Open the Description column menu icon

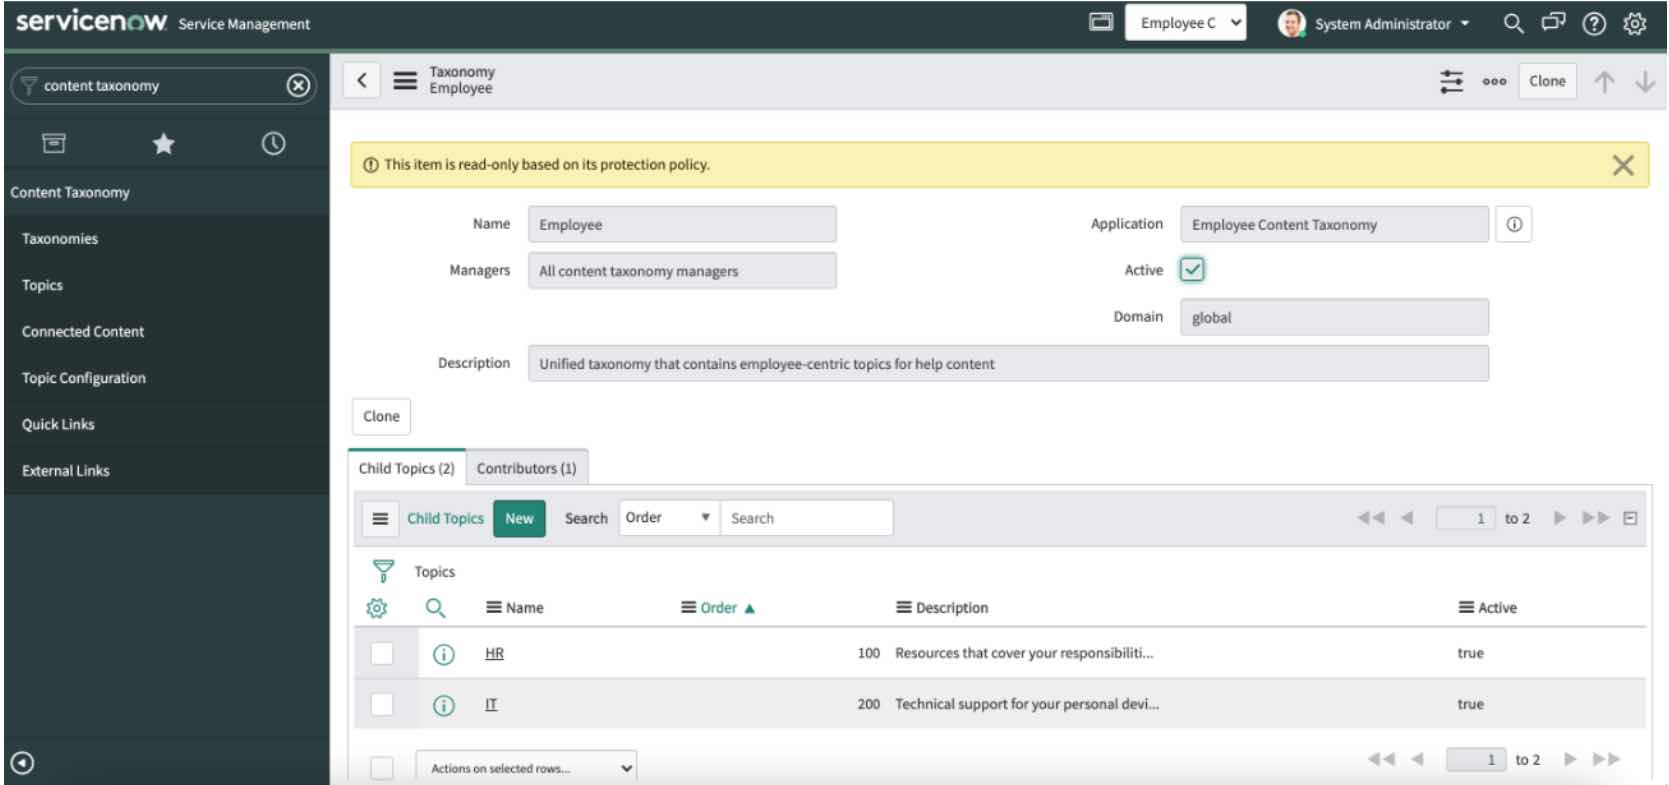pos(903,608)
